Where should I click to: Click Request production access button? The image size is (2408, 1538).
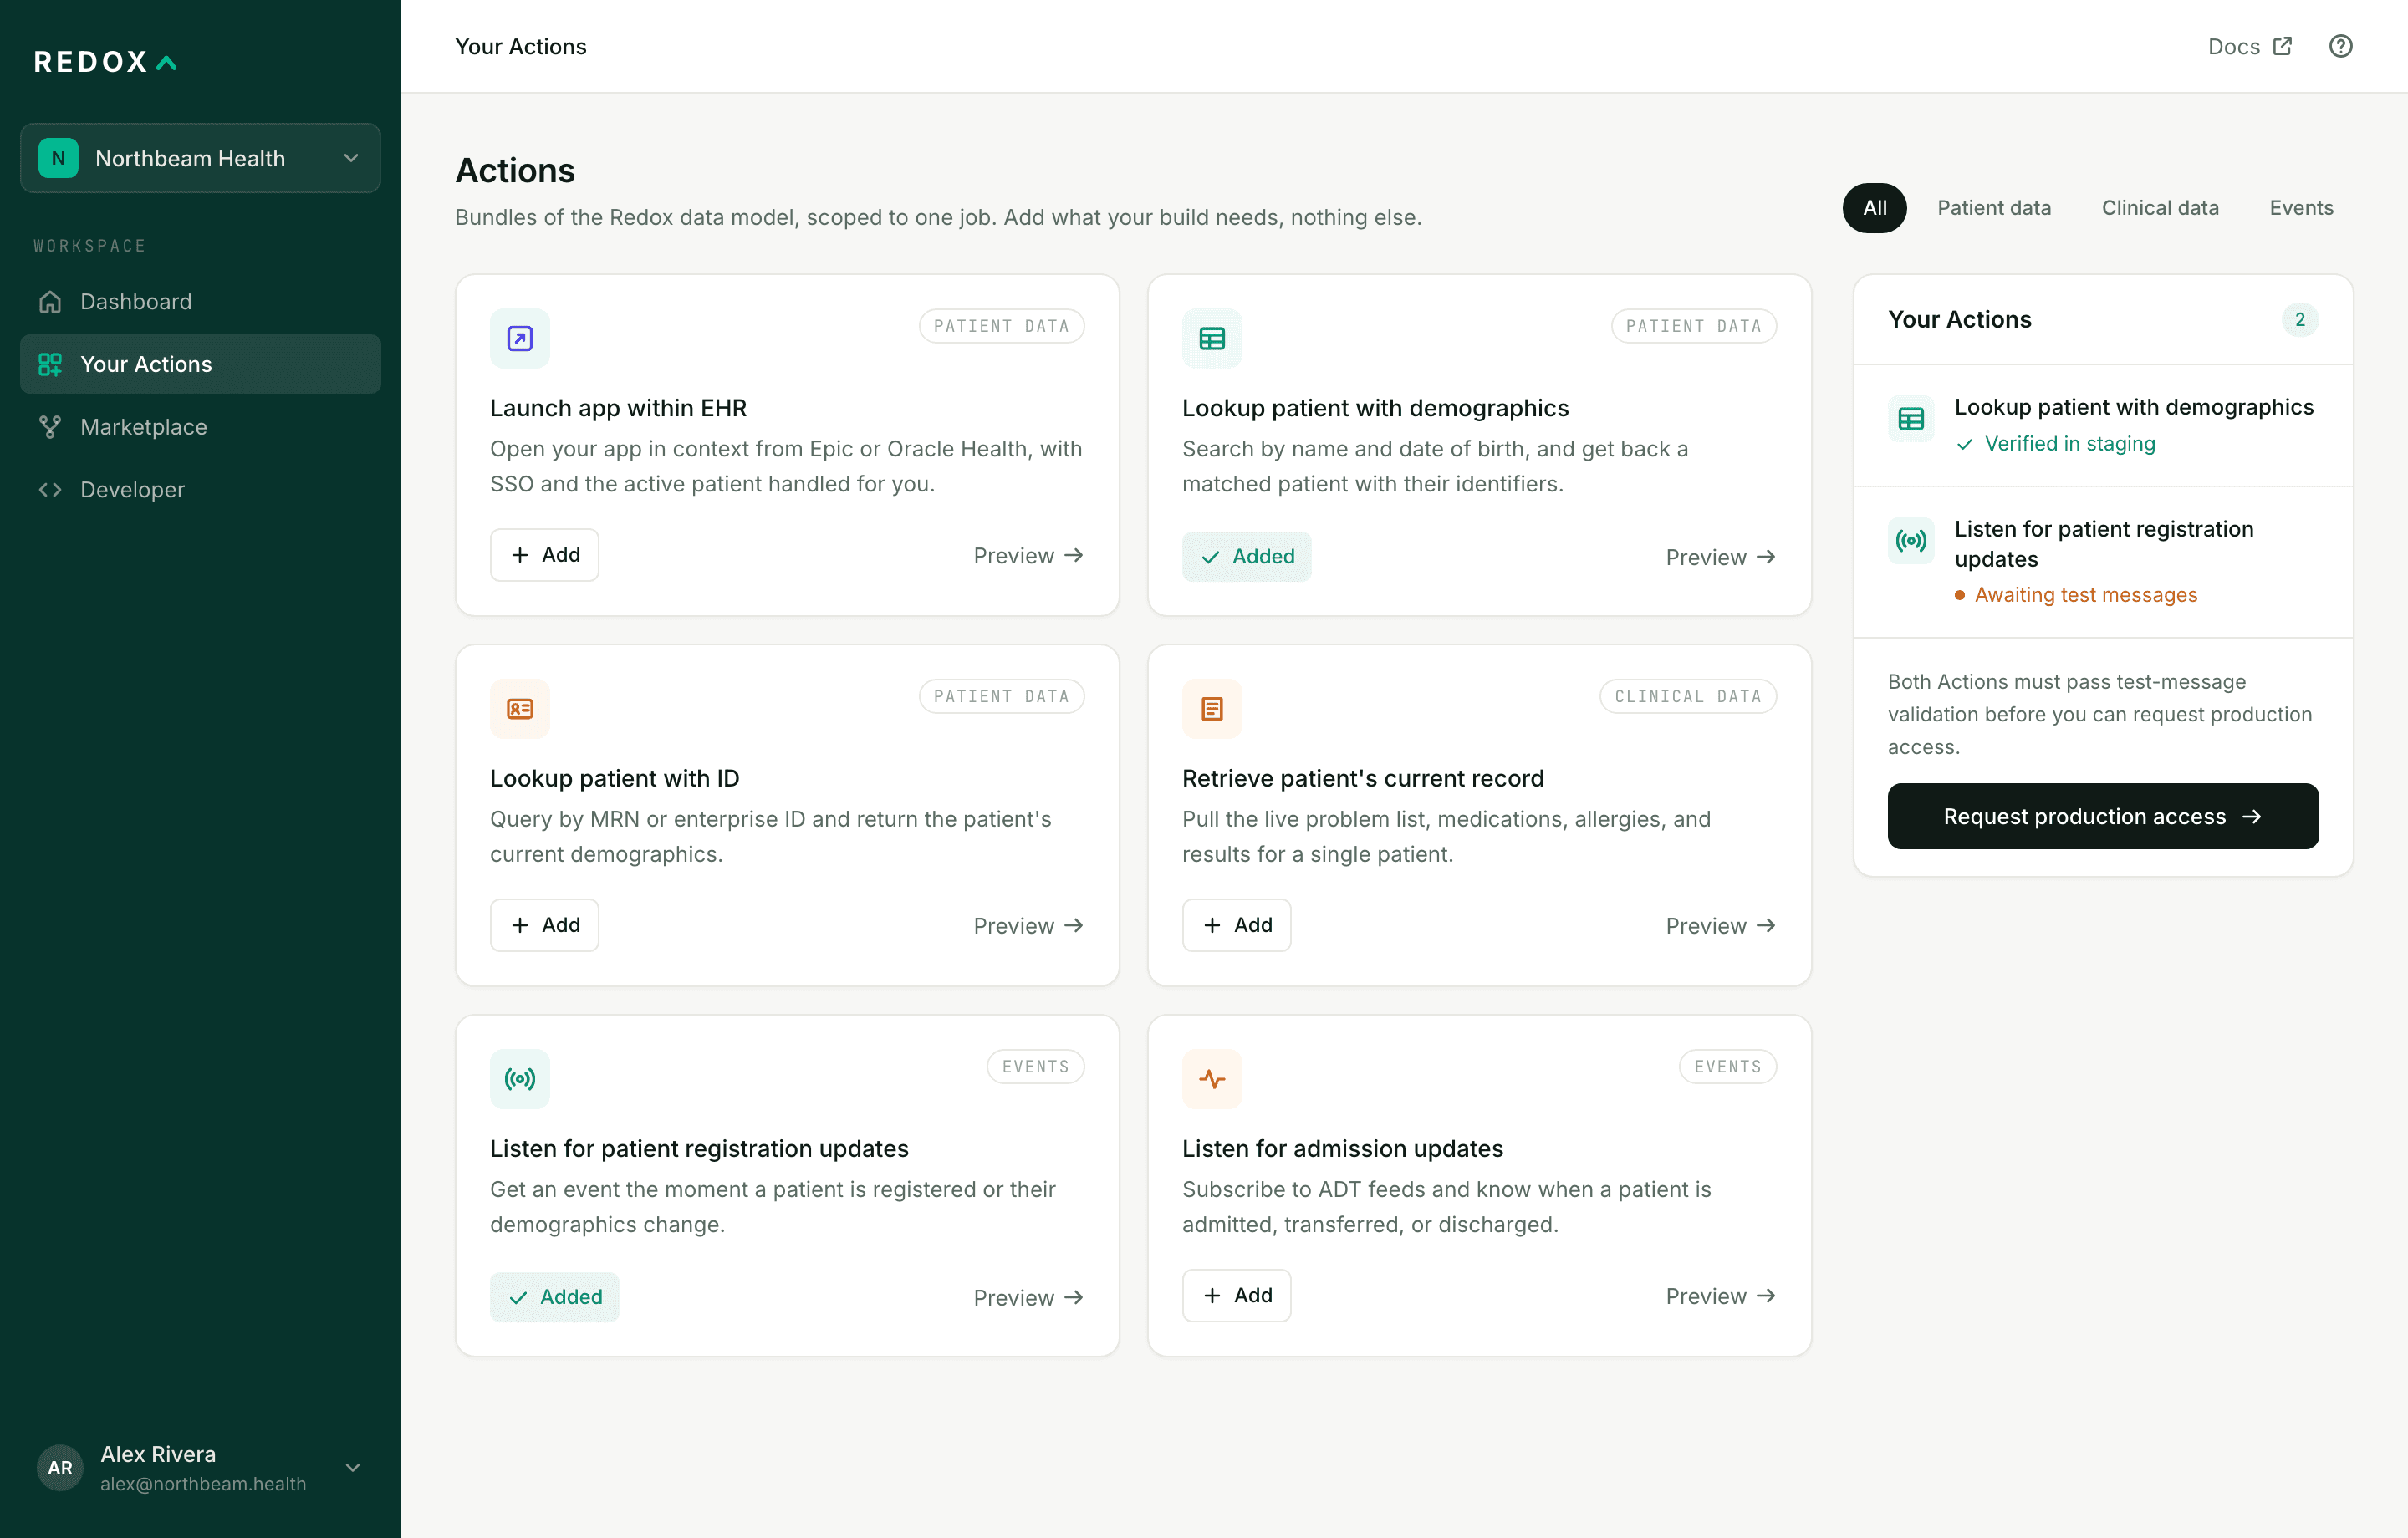2102,816
